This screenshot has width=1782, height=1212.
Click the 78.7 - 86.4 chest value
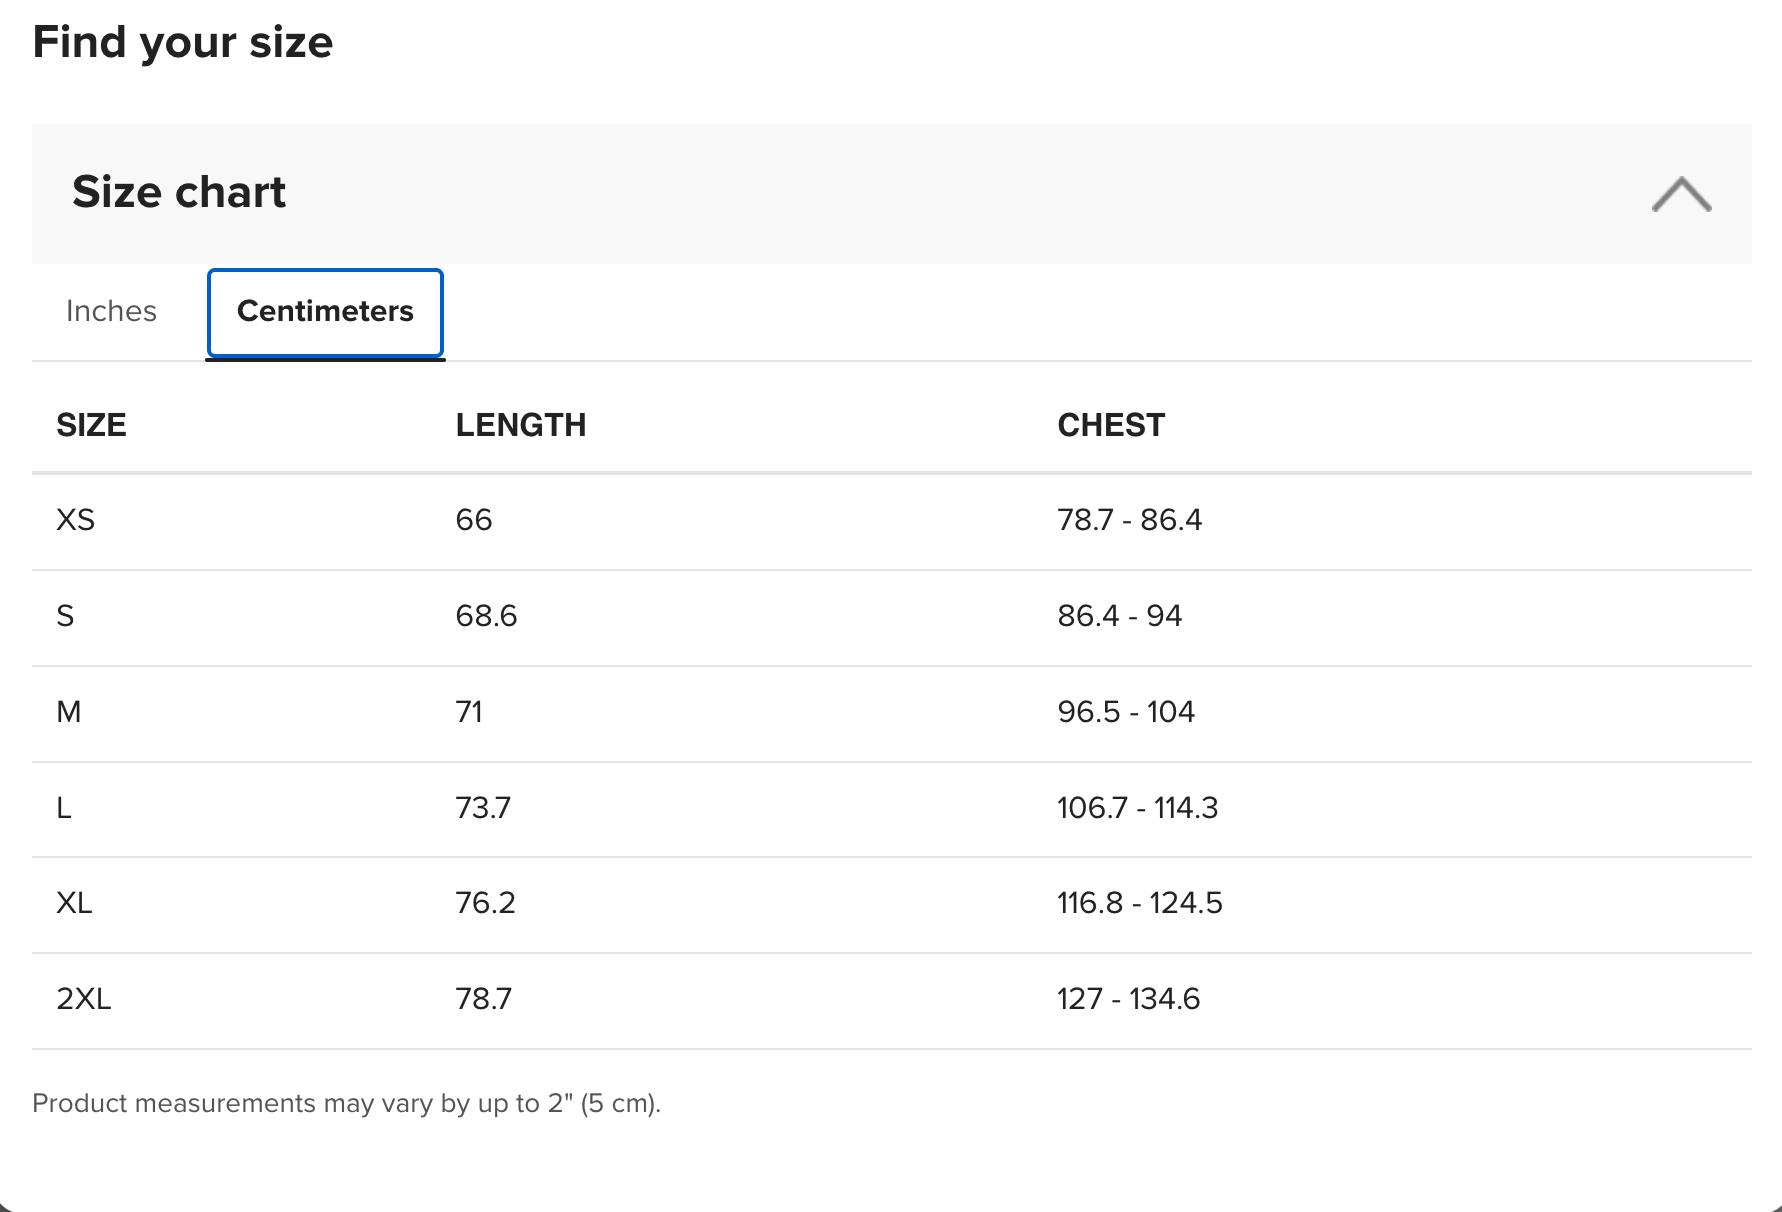[x=1130, y=520]
